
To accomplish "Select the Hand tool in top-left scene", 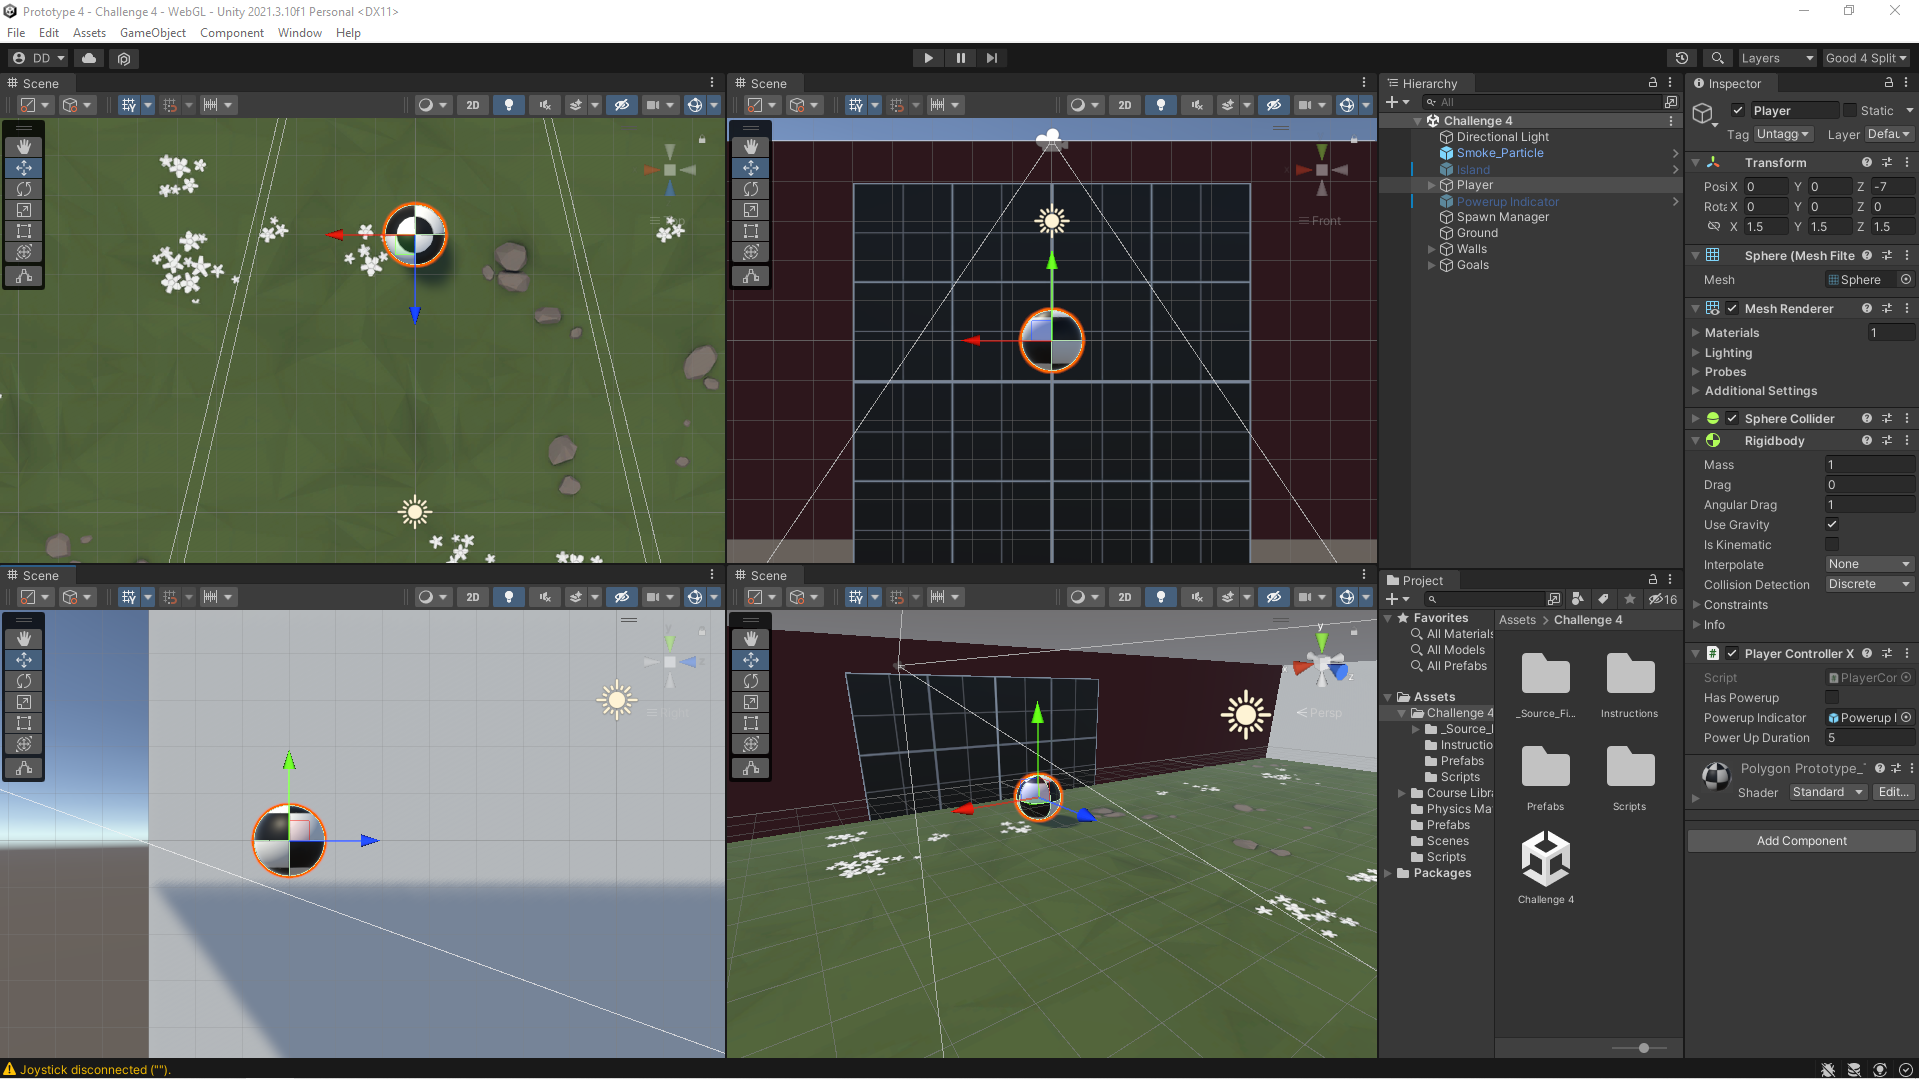I will point(24,147).
